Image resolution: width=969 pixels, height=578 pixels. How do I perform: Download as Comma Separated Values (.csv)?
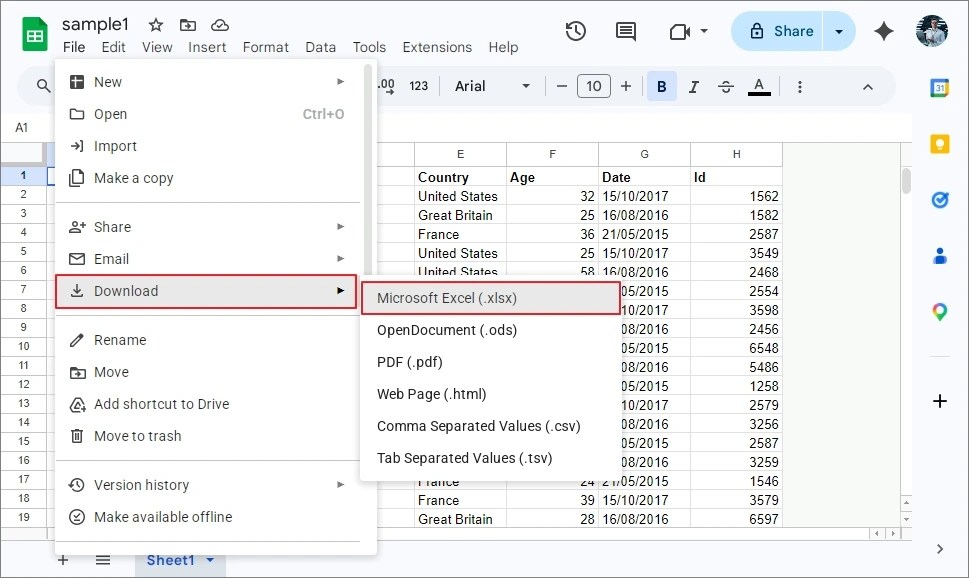[x=491, y=427]
